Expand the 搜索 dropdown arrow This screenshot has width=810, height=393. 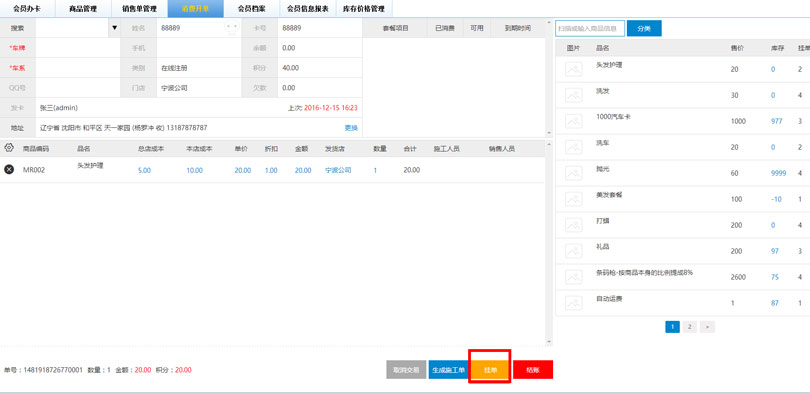[x=115, y=28]
